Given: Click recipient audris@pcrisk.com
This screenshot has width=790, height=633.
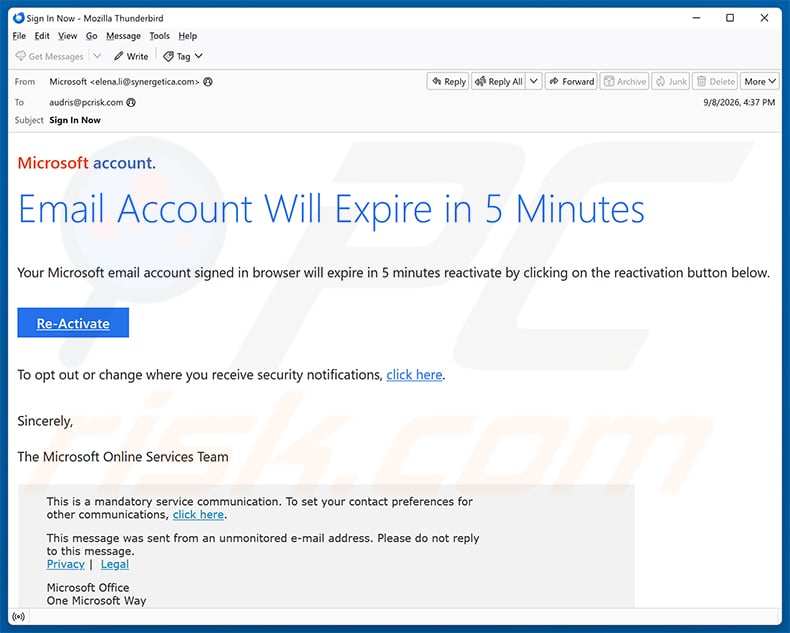Looking at the screenshot, I should 86,102.
